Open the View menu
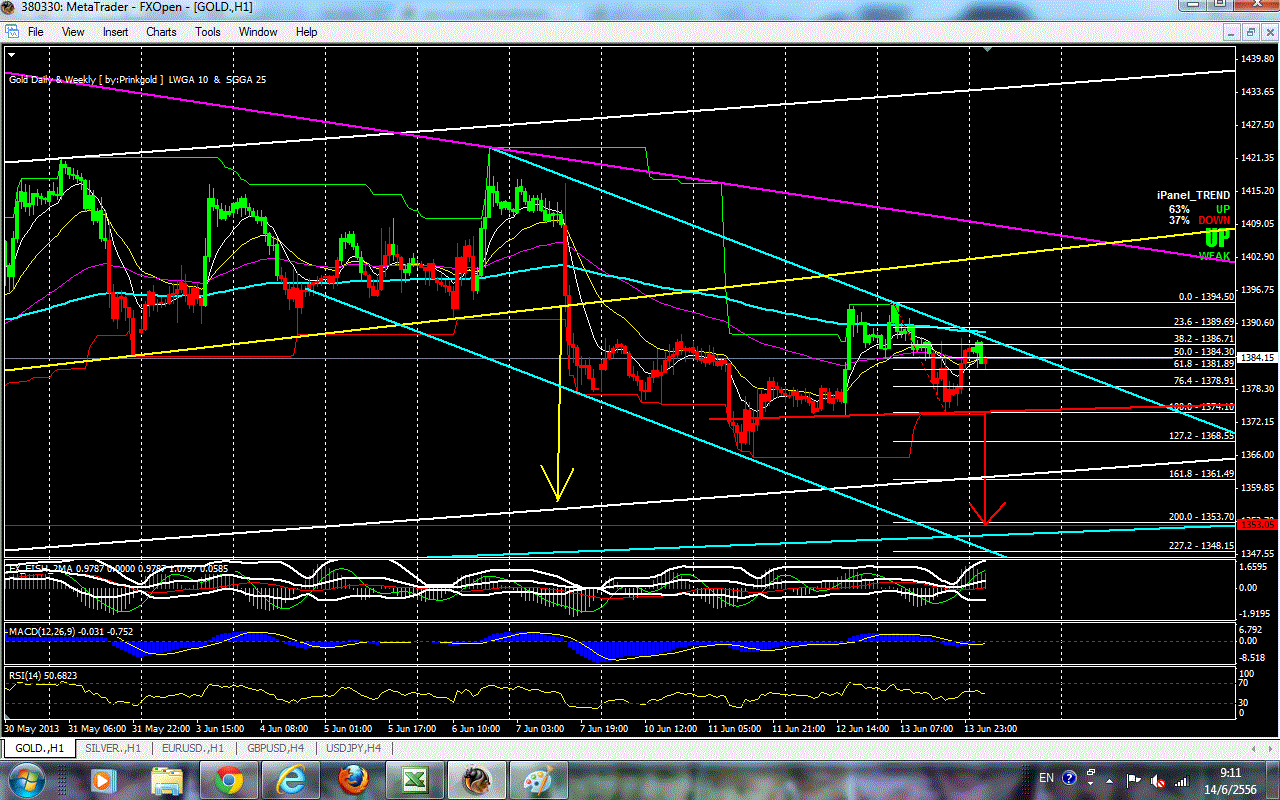 (x=73, y=32)
